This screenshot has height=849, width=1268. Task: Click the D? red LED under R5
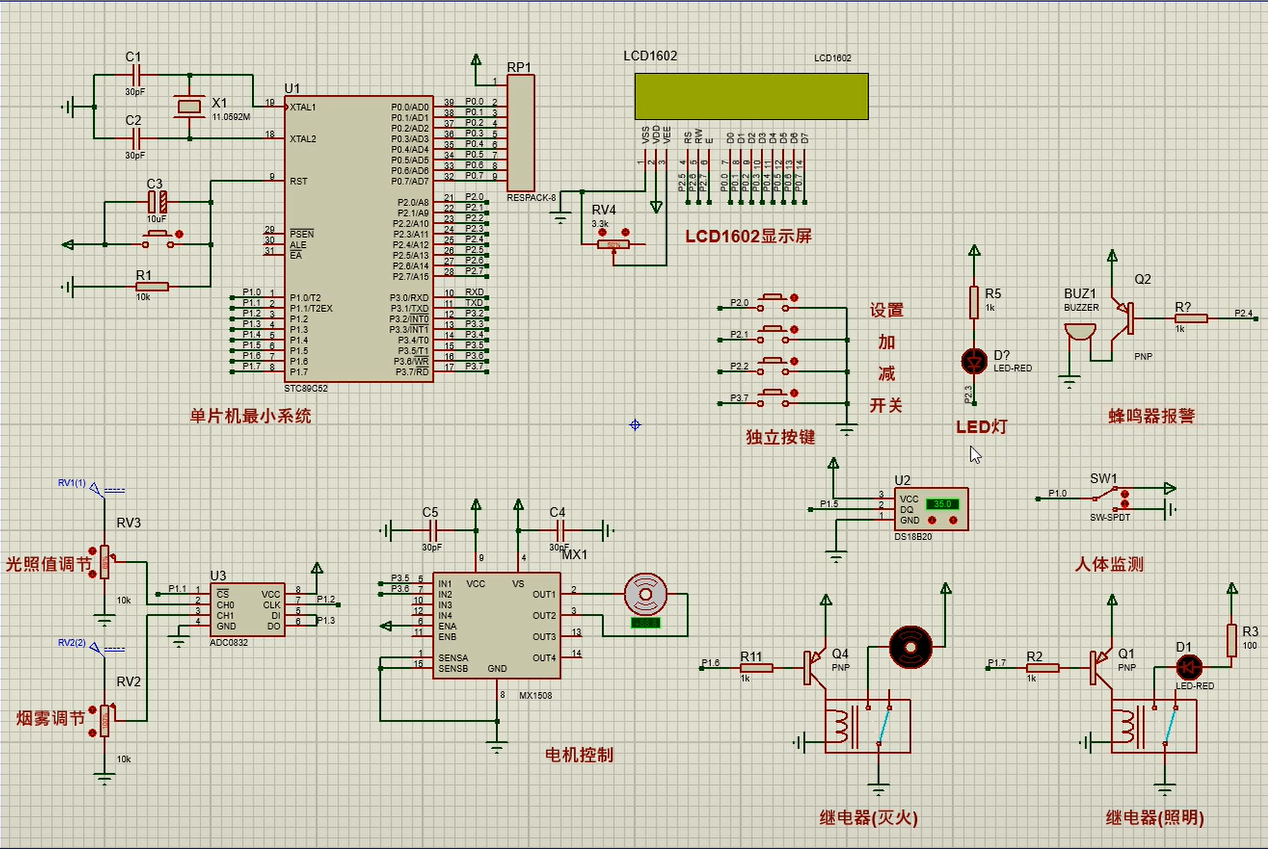[x=973, y=360]
